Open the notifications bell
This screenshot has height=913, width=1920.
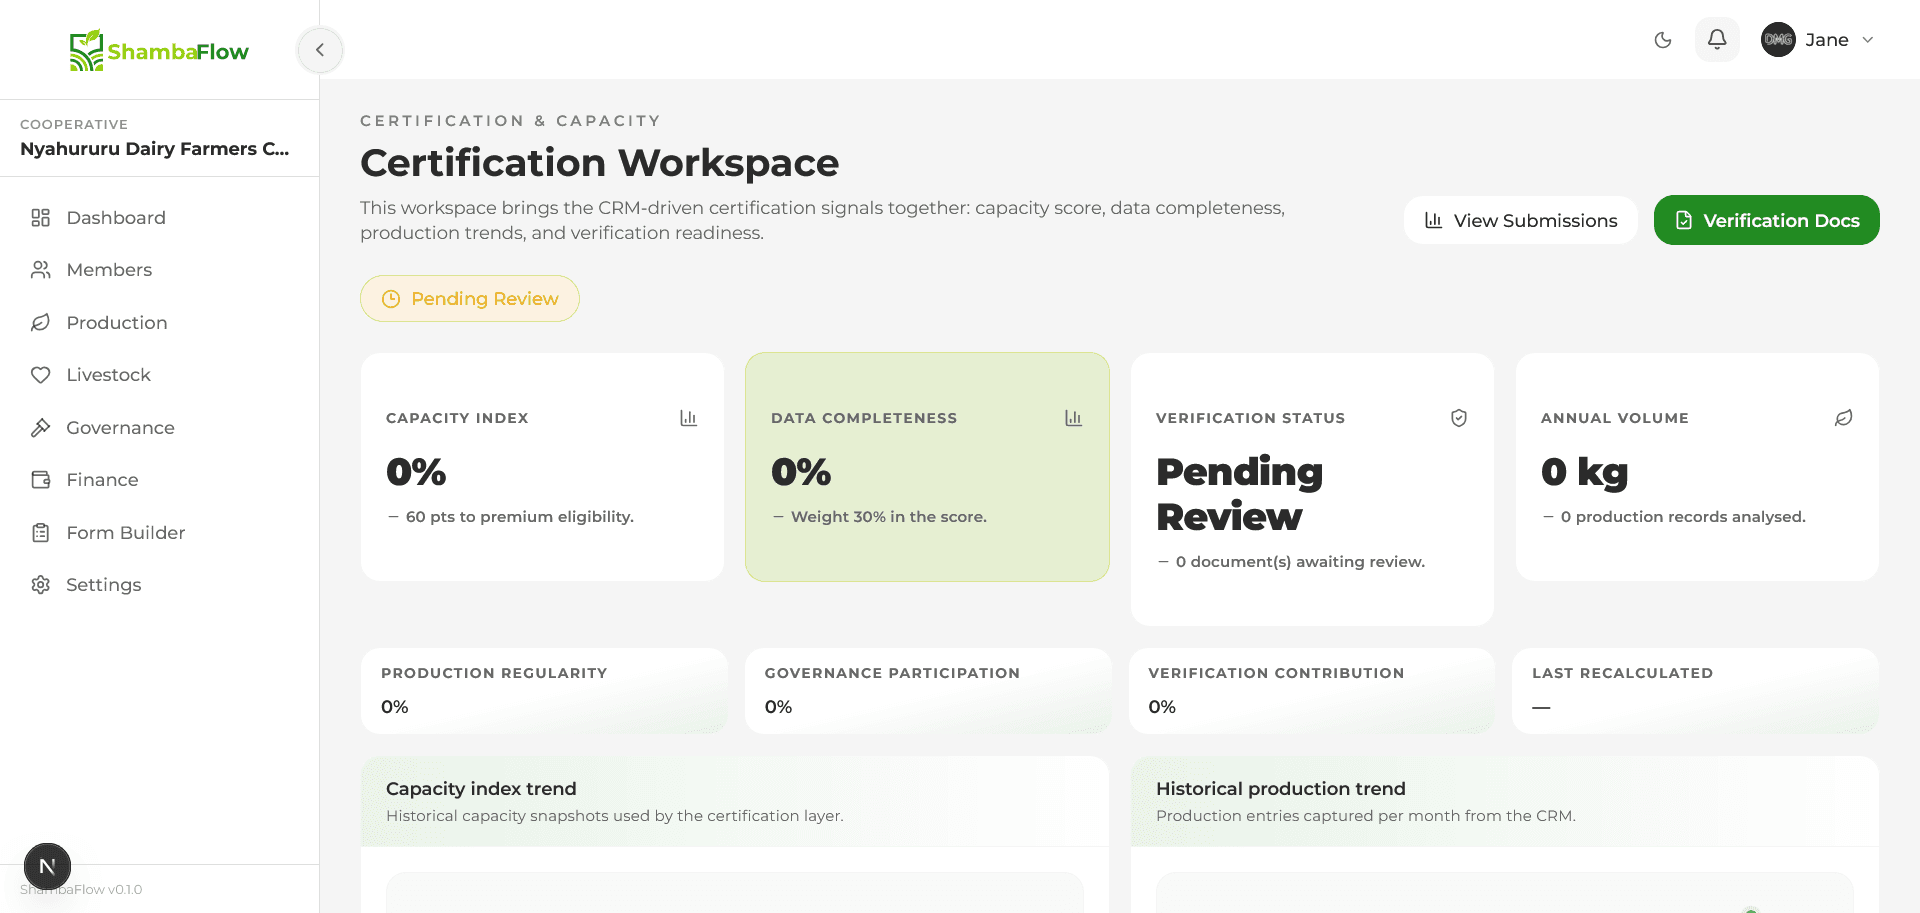pos(1717,40)
